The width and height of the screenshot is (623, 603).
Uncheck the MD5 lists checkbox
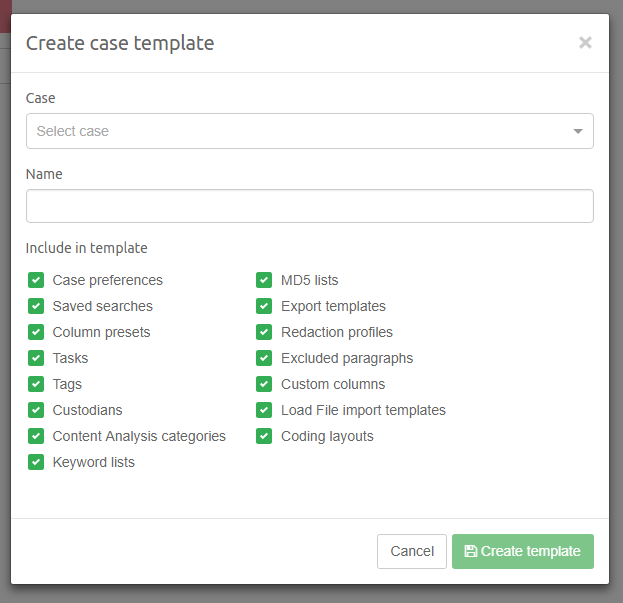[x=264, y=280]
